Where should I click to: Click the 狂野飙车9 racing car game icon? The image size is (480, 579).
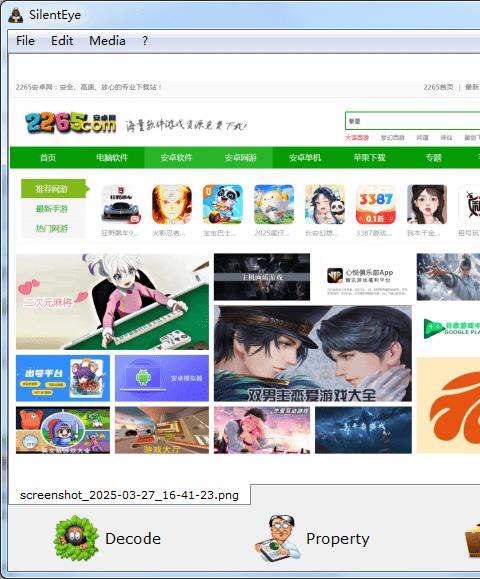tap(120, 205)
